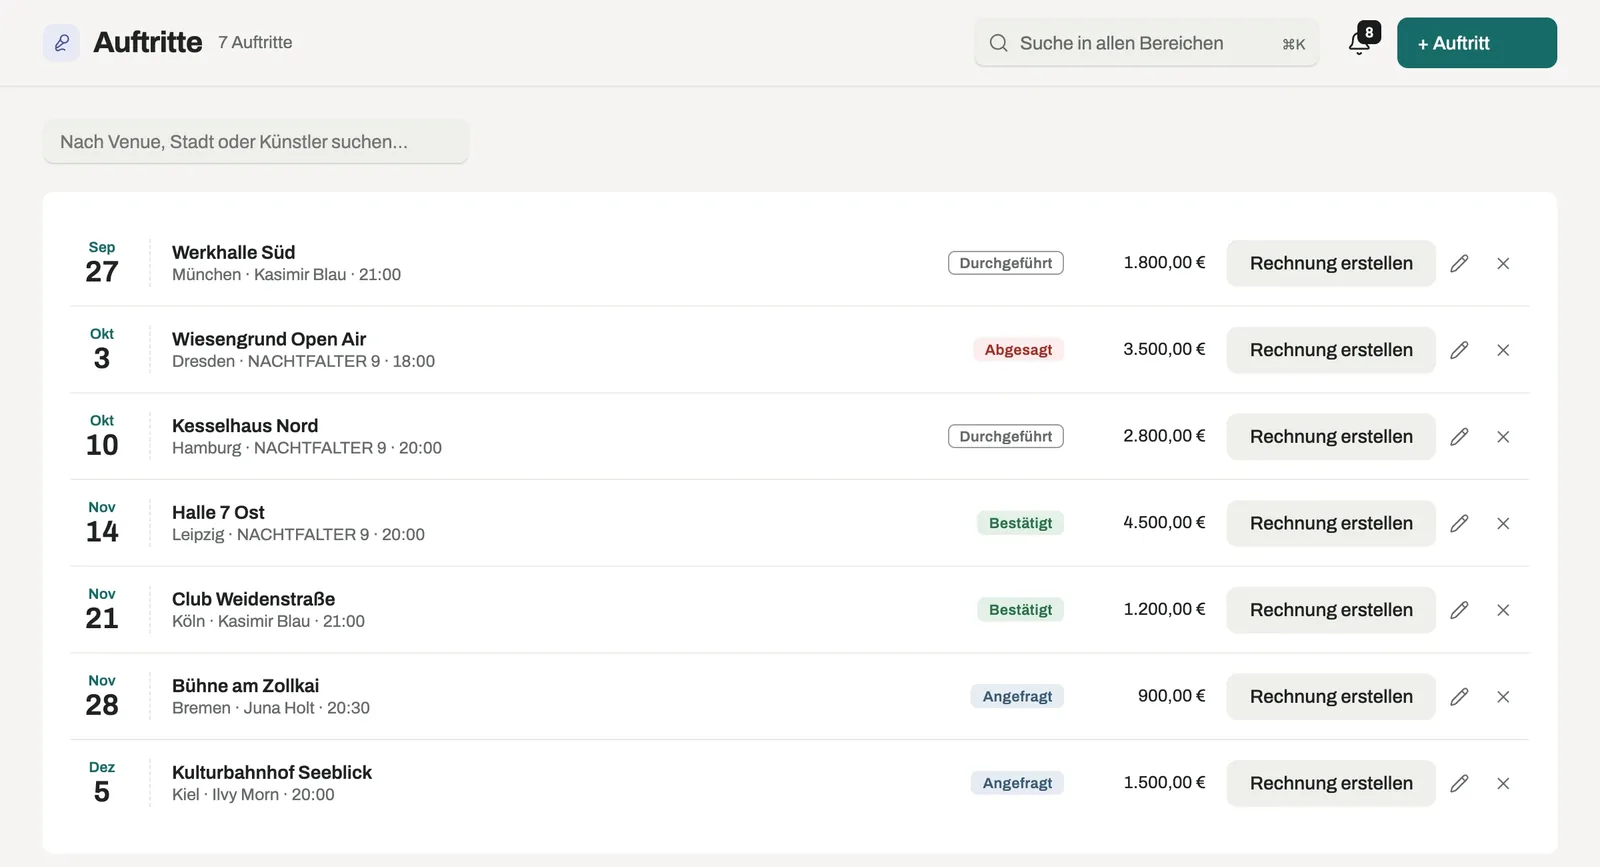This screenshot has height=867, width=1600.
Task: Click the '7 Auftritte' count label
Action: pos(255,42)
